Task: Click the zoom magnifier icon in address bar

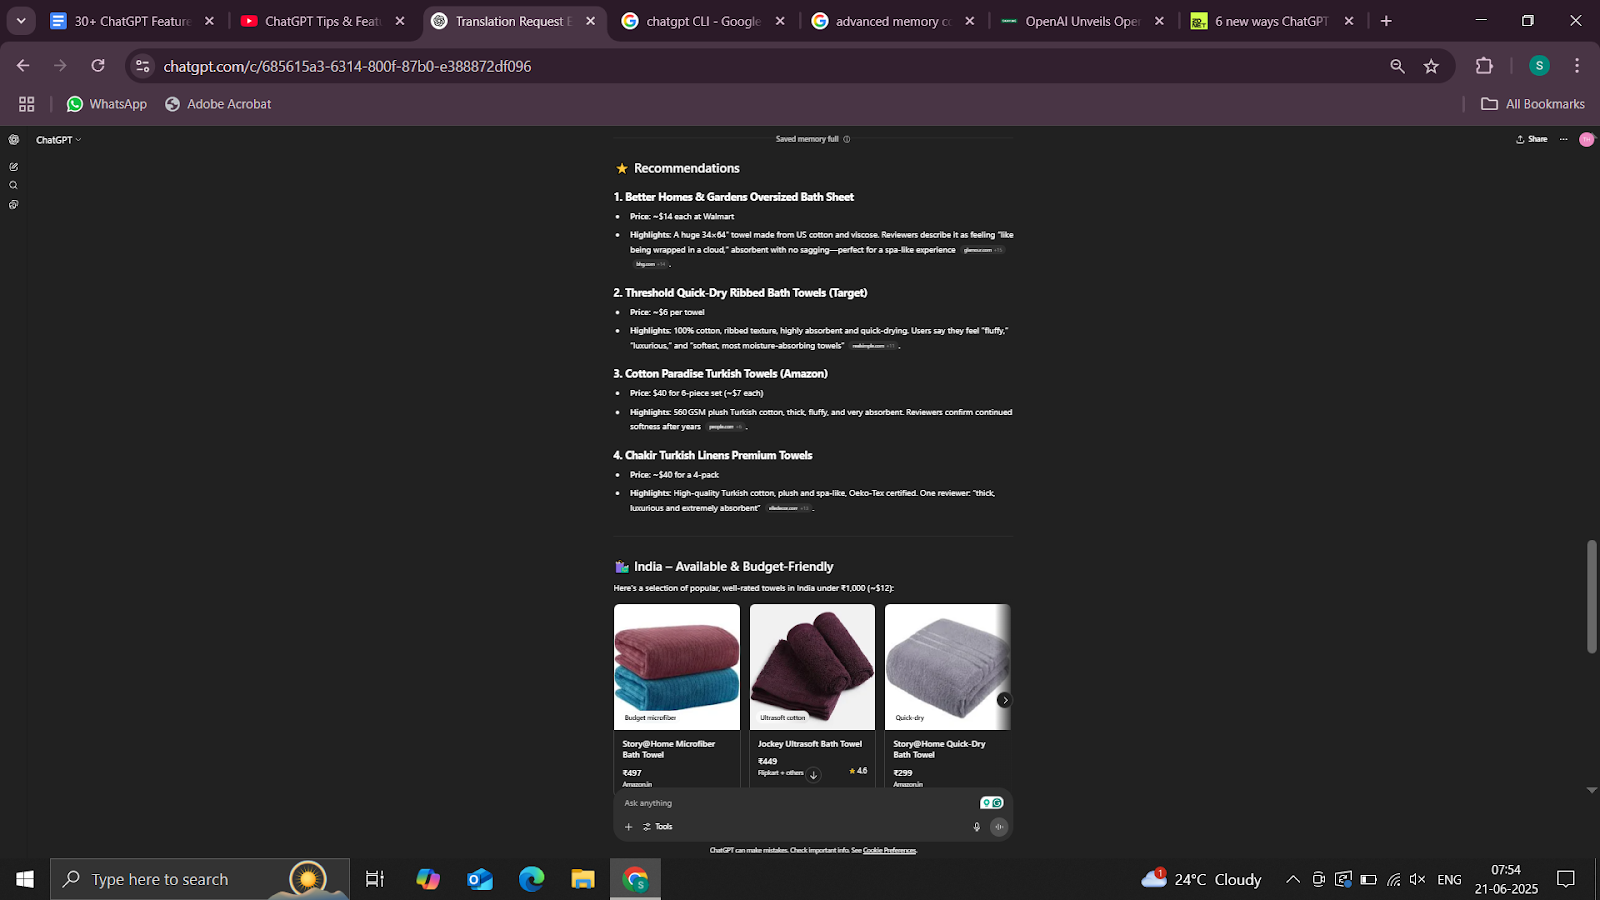Action: tap(1397, 66)
